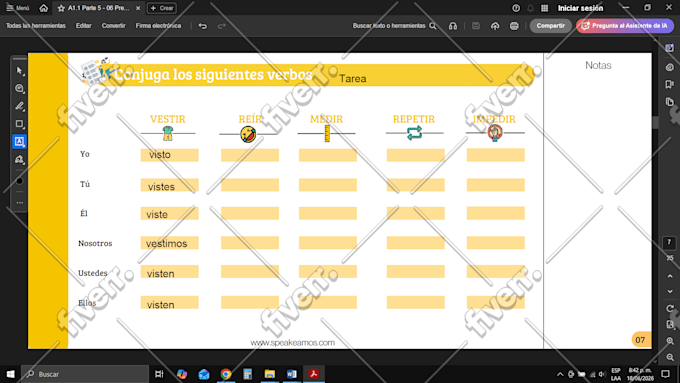Show more tools via three dots

click(x=20, y=203)
